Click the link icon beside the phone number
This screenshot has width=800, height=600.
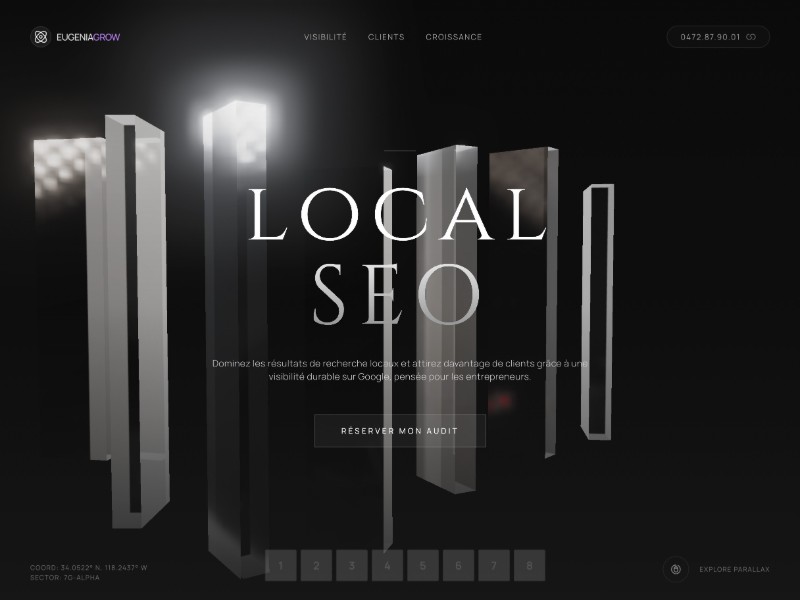[x=753, y=37]
